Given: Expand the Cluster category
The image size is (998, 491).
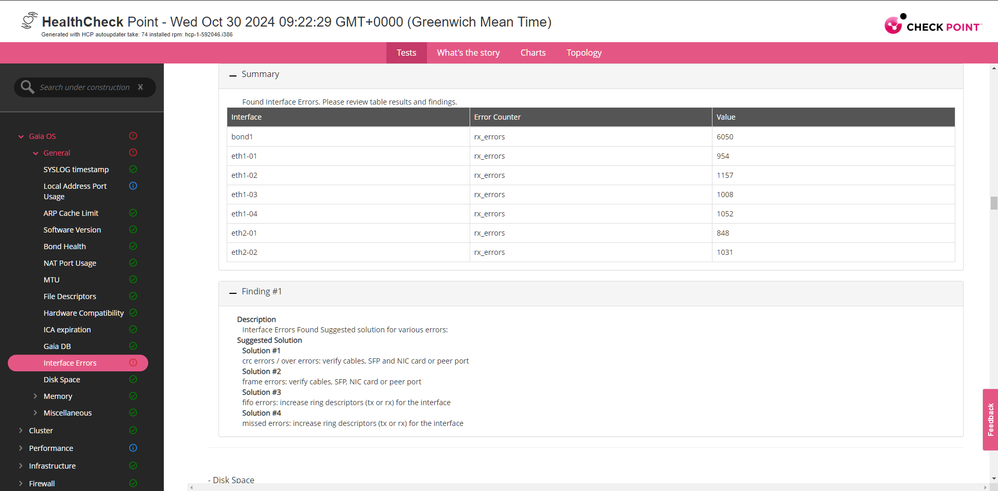Looking at the screenshot, I should 21,431.
